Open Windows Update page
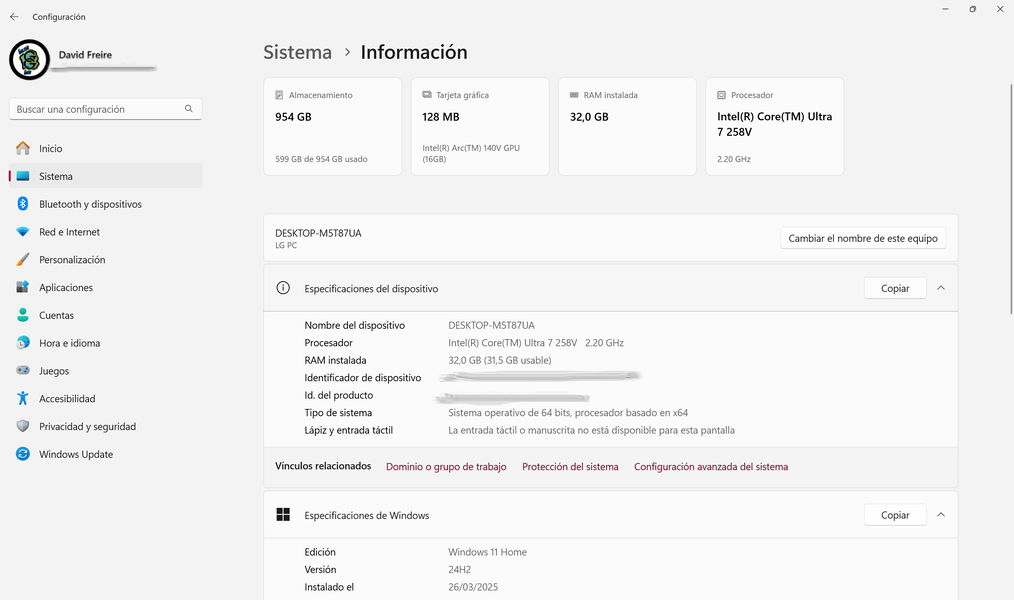1014x600 pixels. [x=105, y=454]
